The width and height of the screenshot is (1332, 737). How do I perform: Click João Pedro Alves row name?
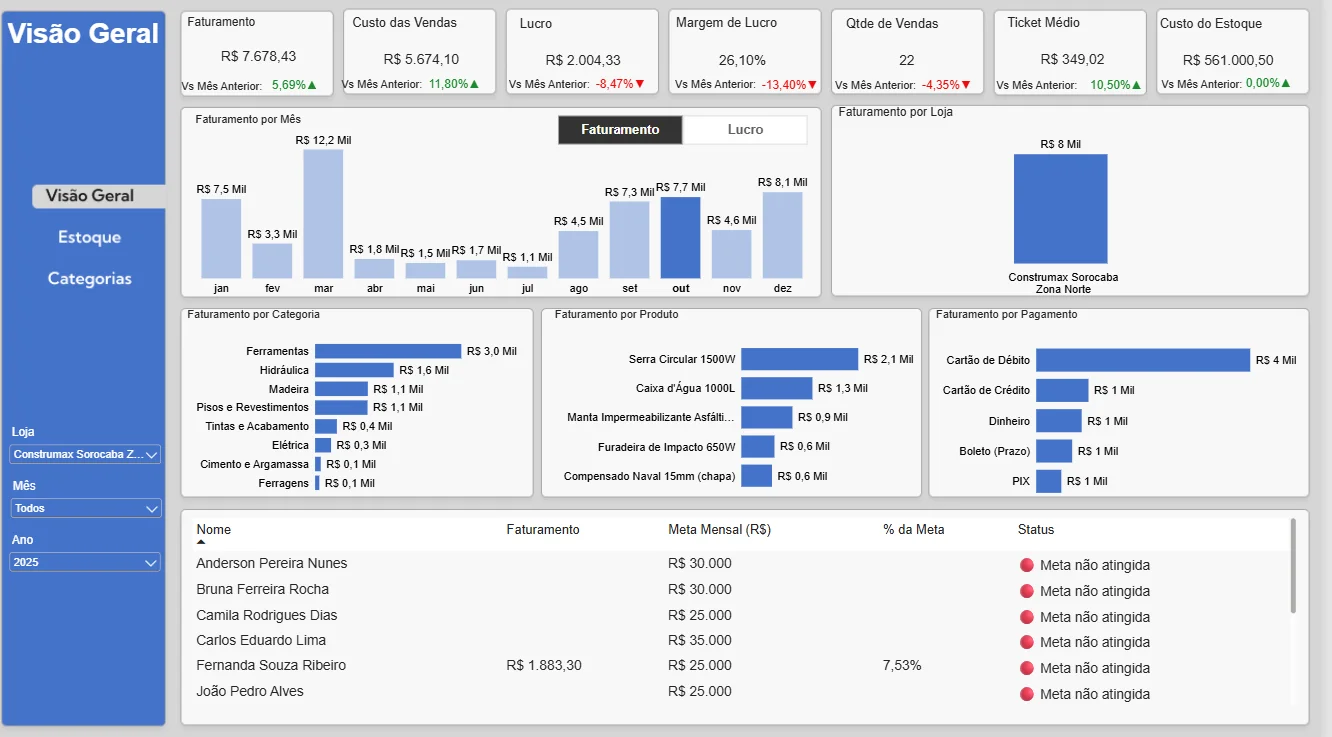[250, 691]
